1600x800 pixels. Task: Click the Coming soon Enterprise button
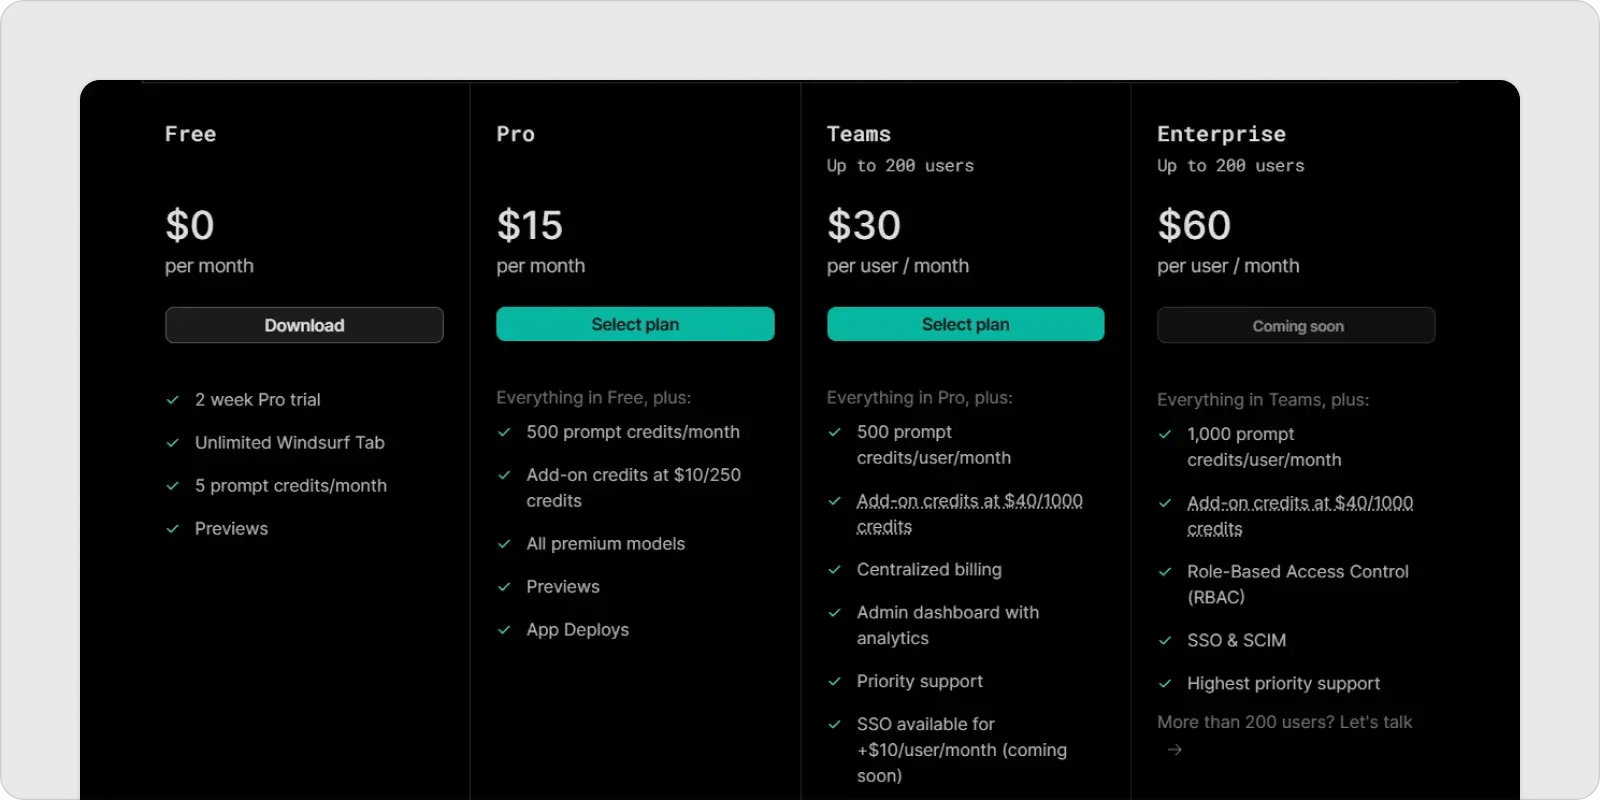coord(1296,325)
